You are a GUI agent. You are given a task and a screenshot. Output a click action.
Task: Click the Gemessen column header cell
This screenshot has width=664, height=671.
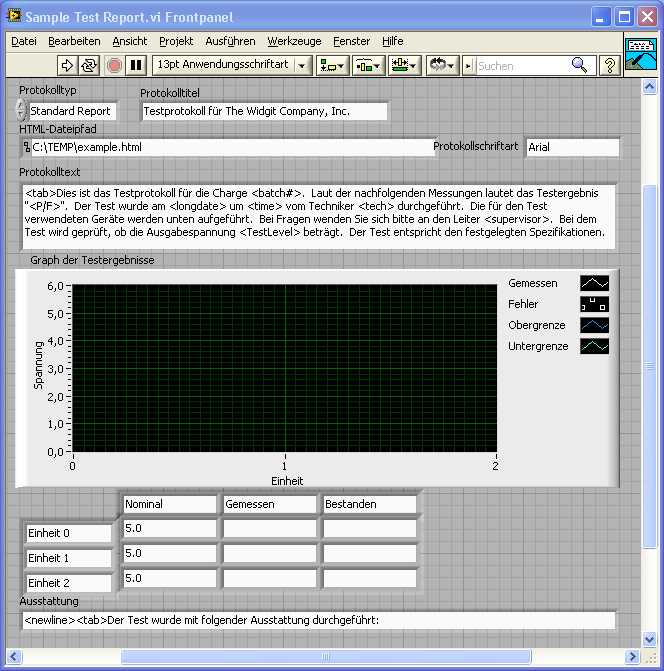270,504
